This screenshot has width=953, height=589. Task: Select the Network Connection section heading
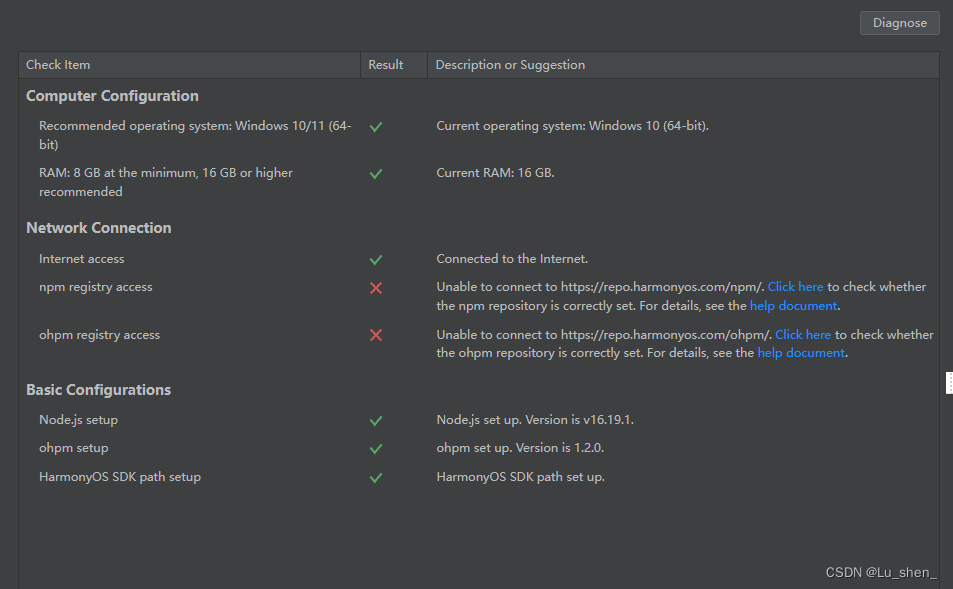(98, 228)
